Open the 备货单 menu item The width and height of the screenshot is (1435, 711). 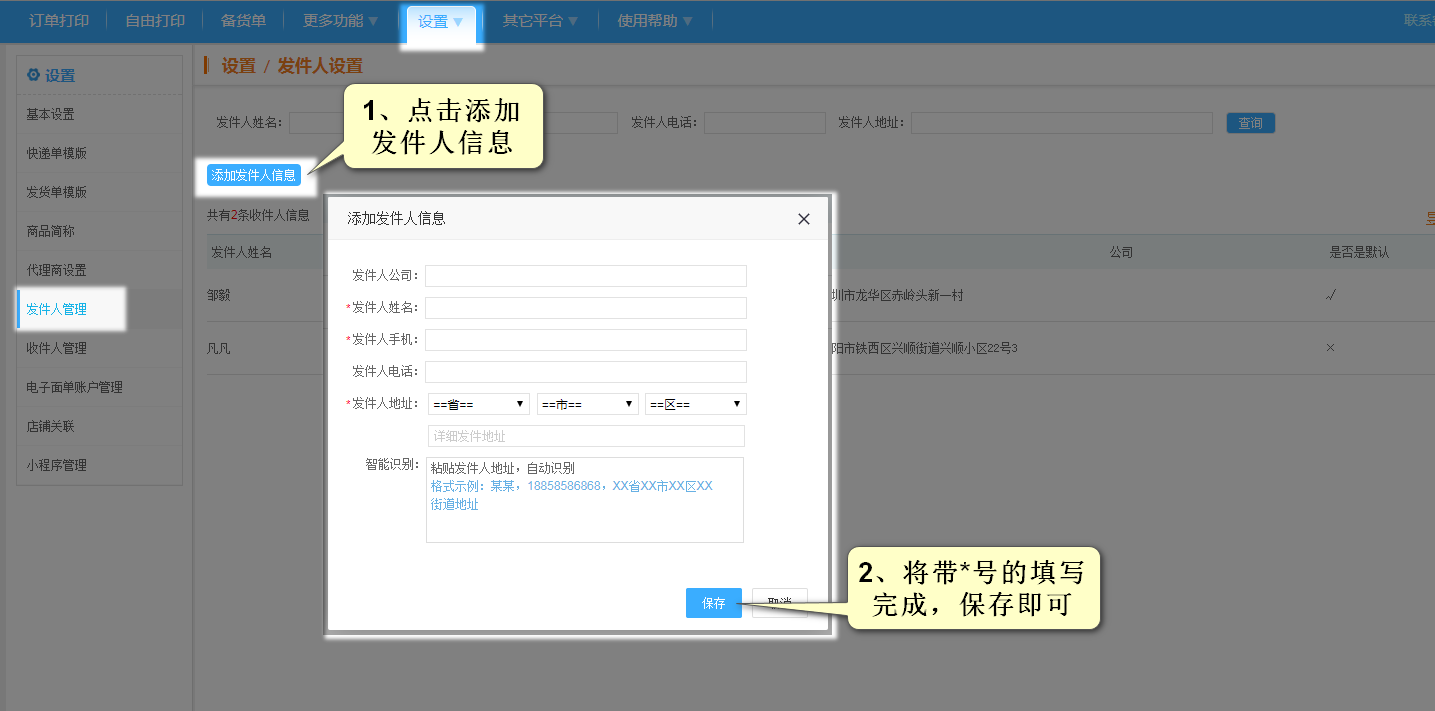click(243, 21)
